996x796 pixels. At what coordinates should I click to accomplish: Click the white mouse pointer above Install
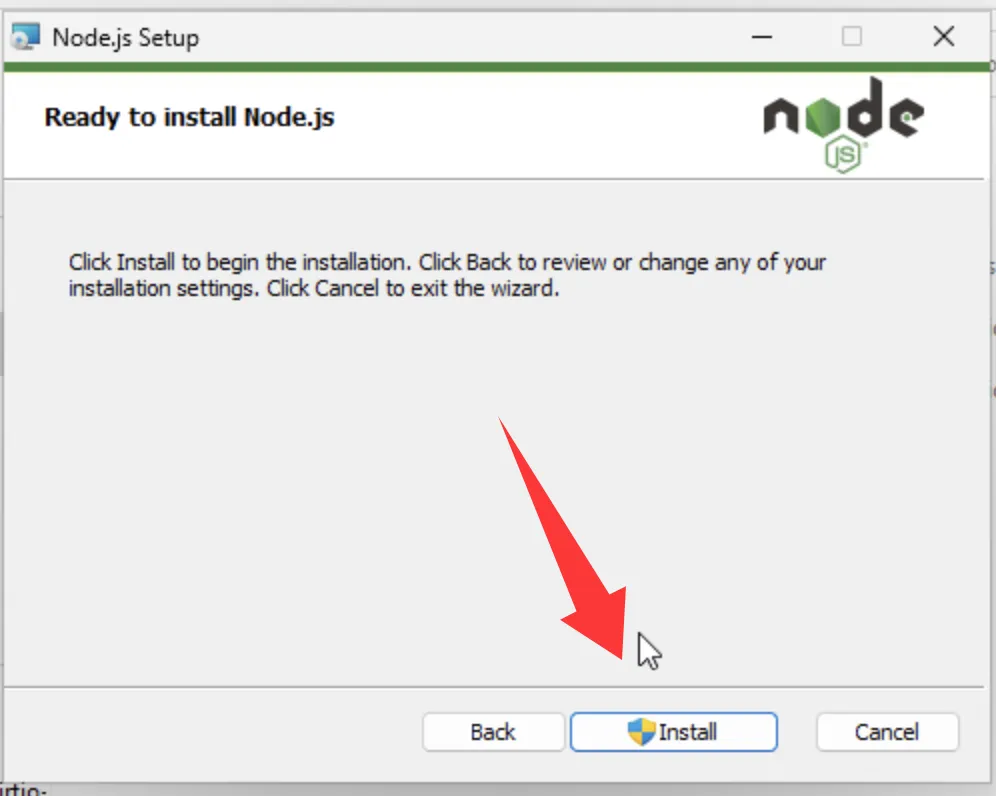click(x=649, y=651)
